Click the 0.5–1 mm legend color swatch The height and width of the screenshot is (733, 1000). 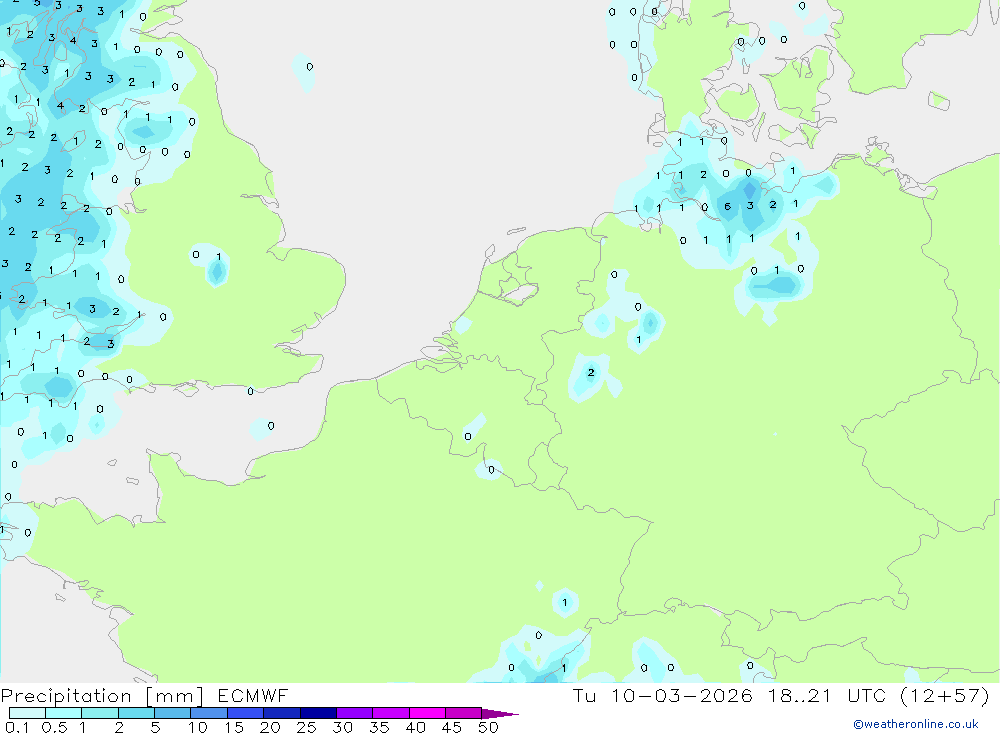(64, 713)
